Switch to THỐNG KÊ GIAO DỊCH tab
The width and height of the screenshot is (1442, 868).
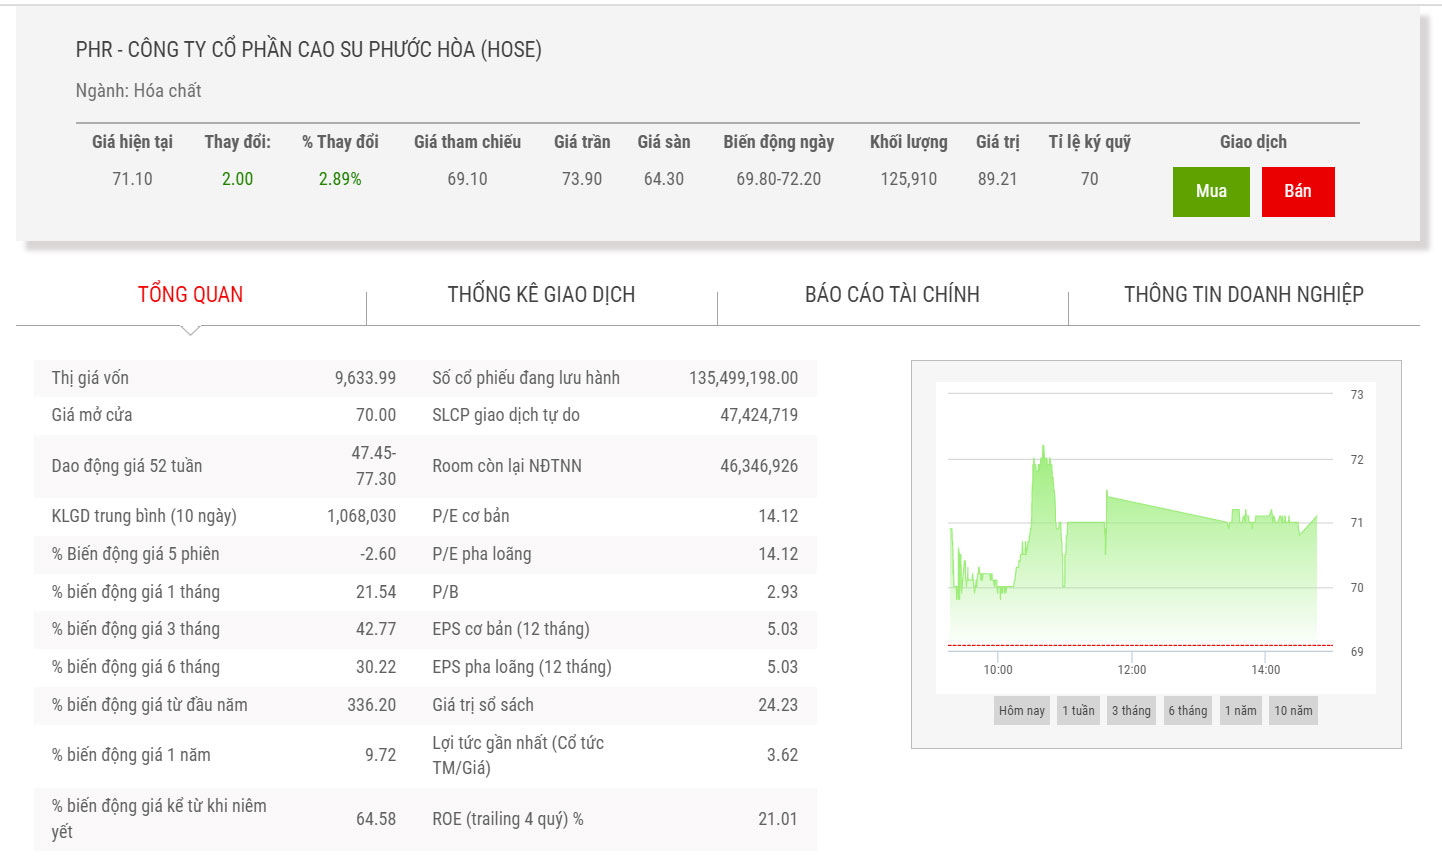541,294
